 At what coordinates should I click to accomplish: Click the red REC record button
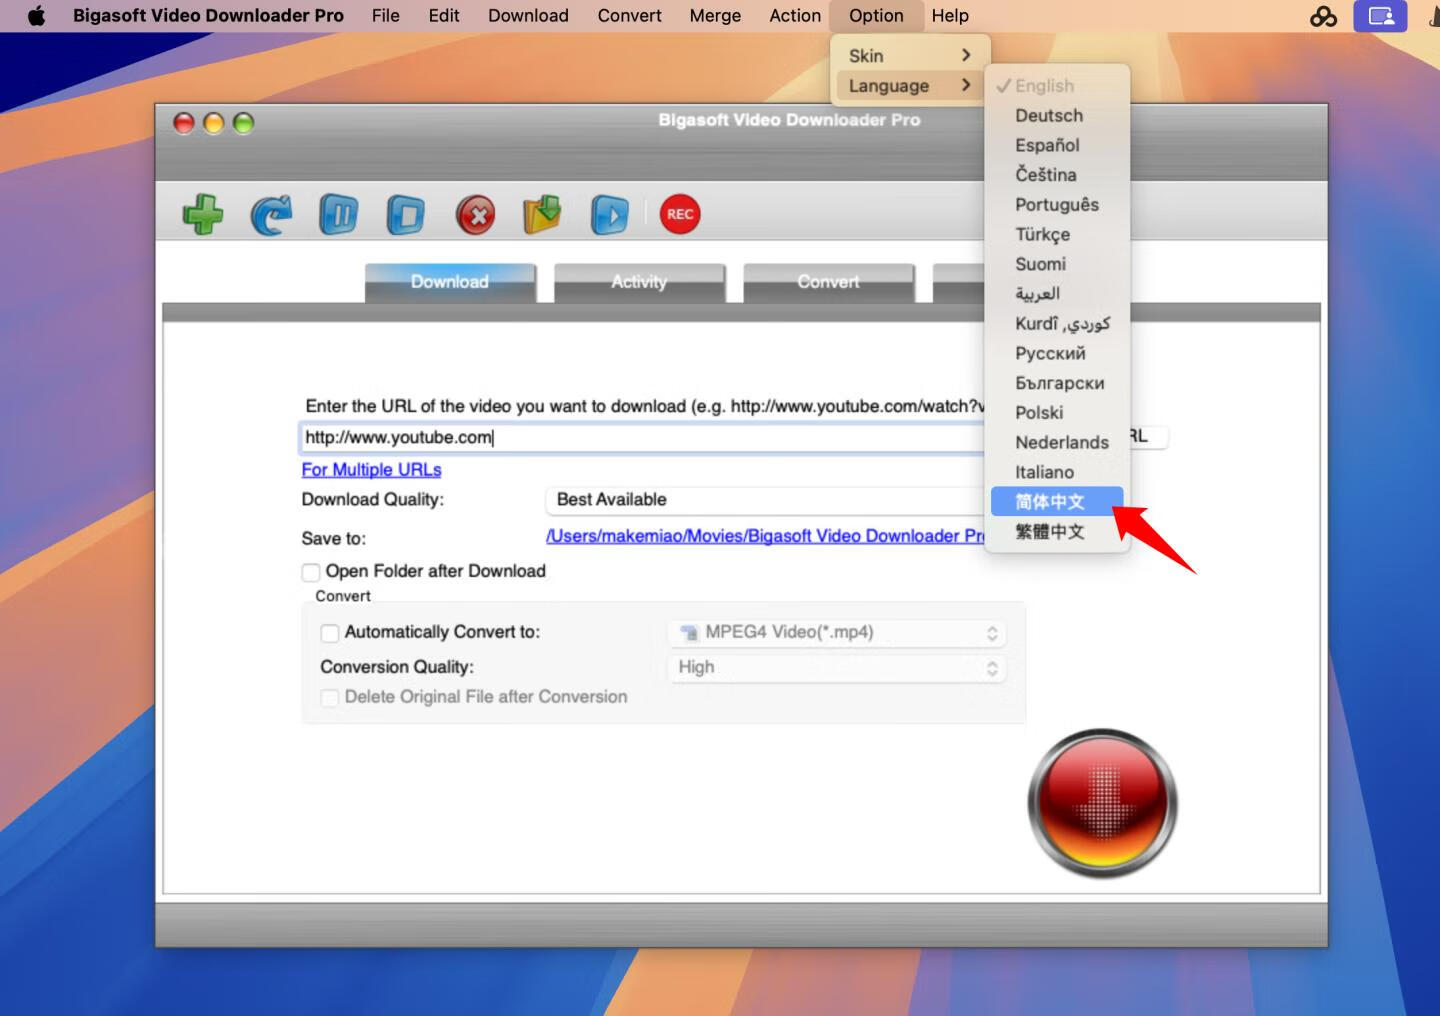point(680,214)
